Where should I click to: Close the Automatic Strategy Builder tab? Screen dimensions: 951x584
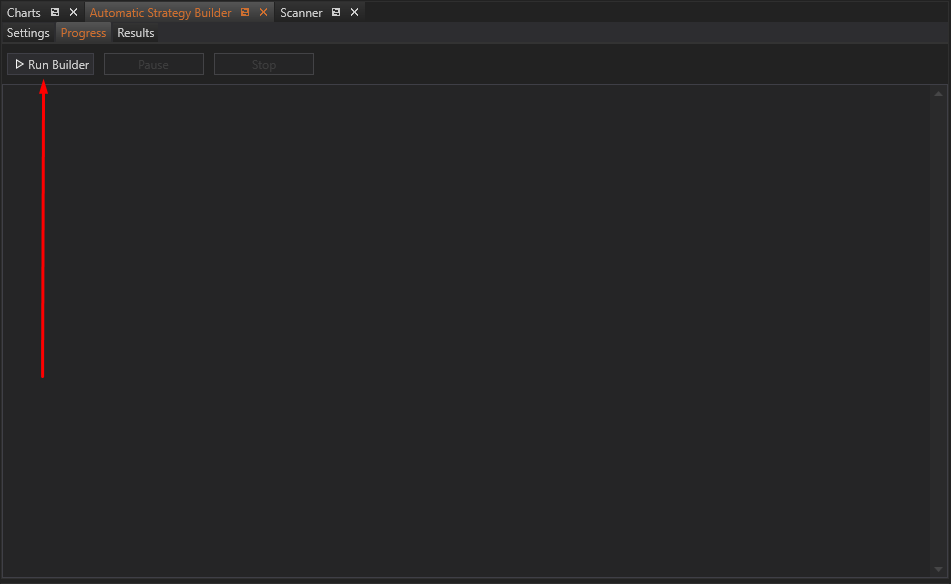[x=263, y=13]
